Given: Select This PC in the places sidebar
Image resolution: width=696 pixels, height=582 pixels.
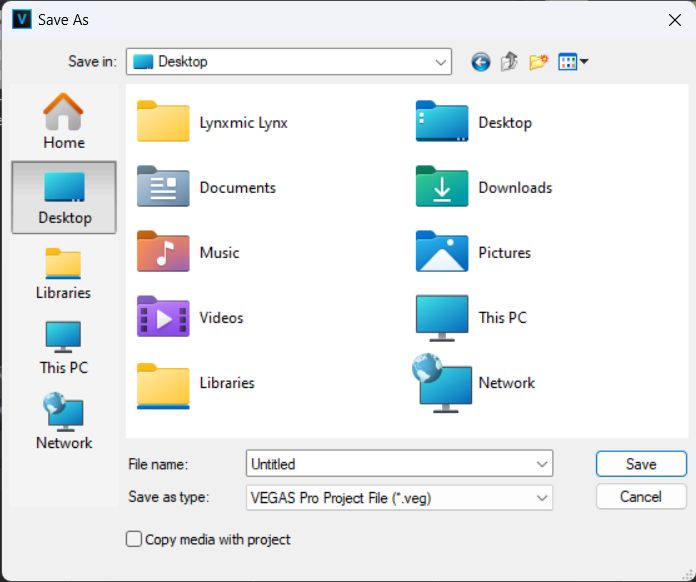Looking at the screenshot, I should [x=64, y=347].
